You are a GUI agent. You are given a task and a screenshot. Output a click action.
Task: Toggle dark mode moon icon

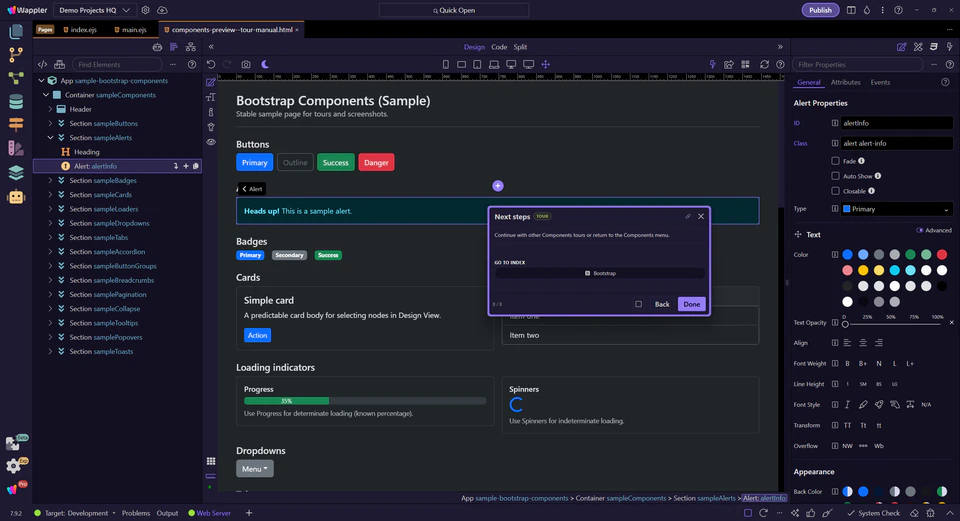point(265,64)
